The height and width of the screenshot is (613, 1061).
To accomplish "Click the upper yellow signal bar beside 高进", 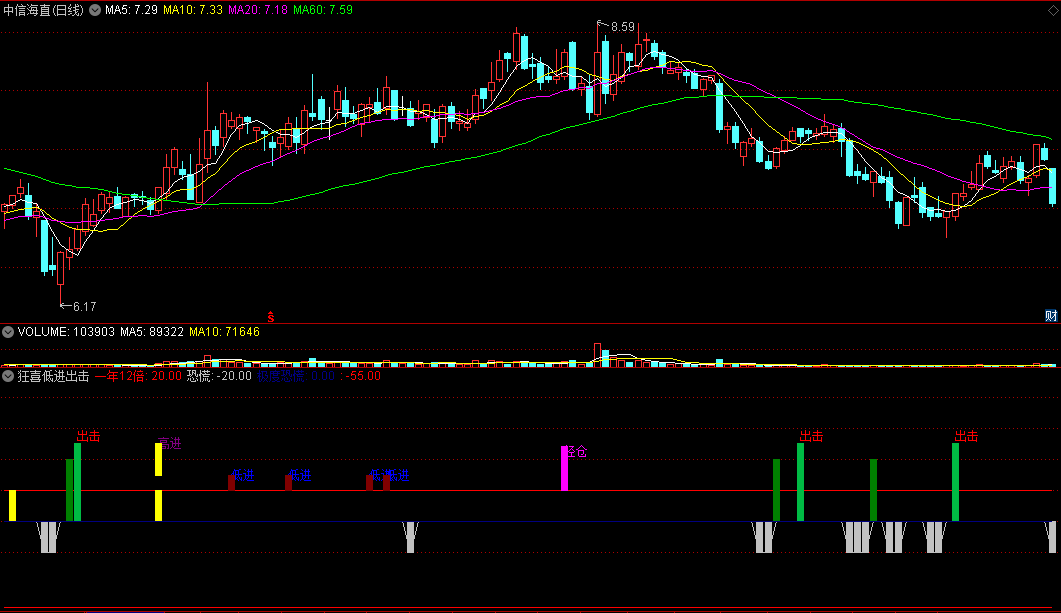I will coord(158,459).
